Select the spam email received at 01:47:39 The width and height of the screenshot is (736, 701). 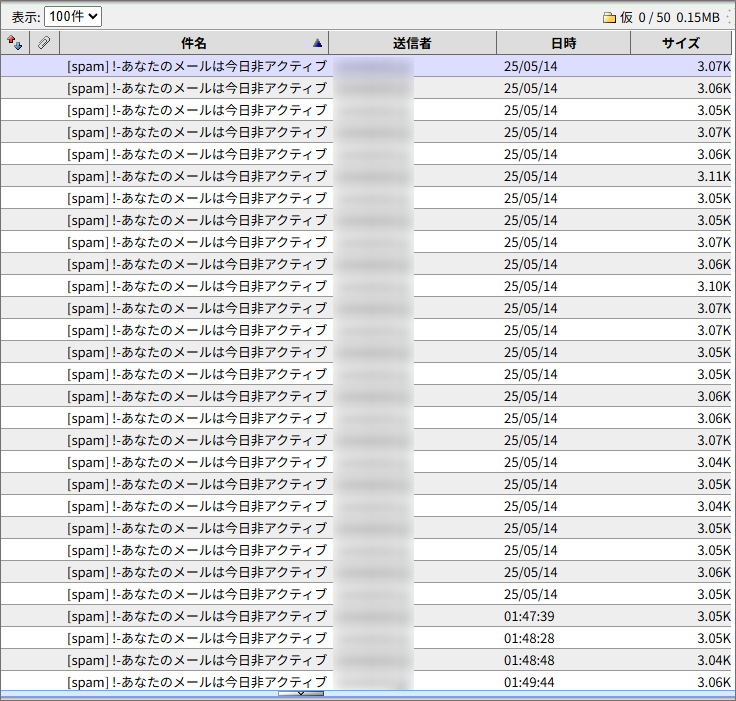(196, 616)
